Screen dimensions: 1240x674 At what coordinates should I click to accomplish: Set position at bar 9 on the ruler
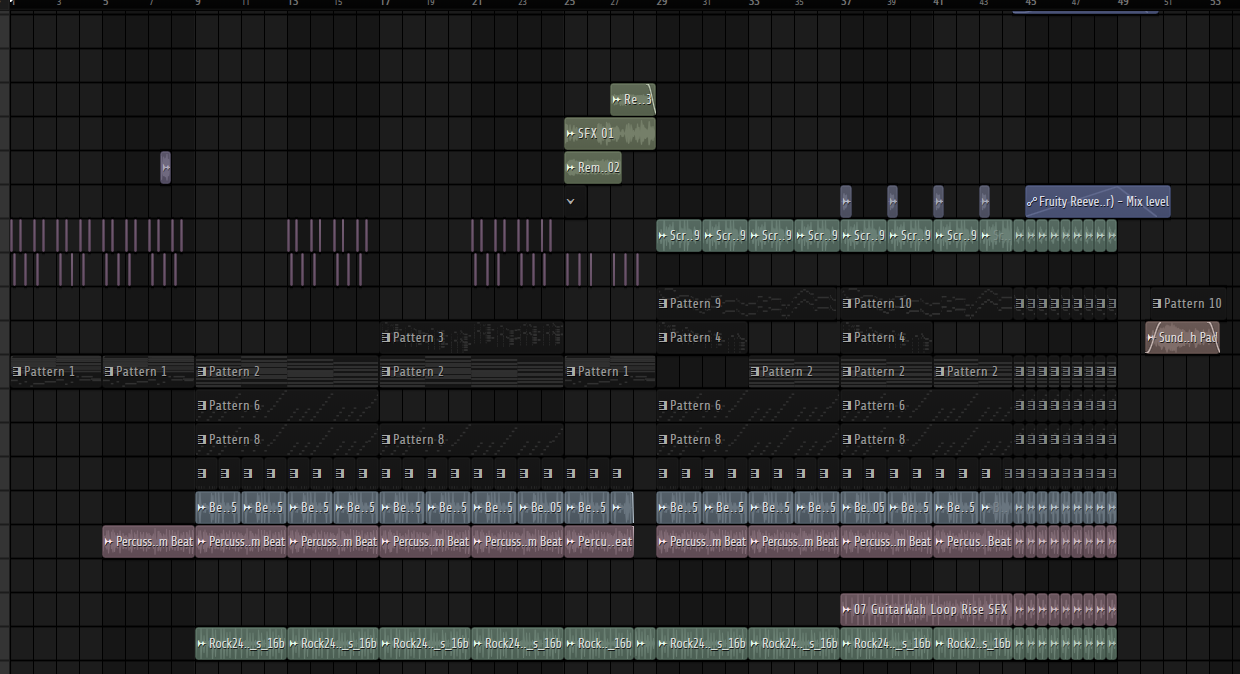(198, 4)
